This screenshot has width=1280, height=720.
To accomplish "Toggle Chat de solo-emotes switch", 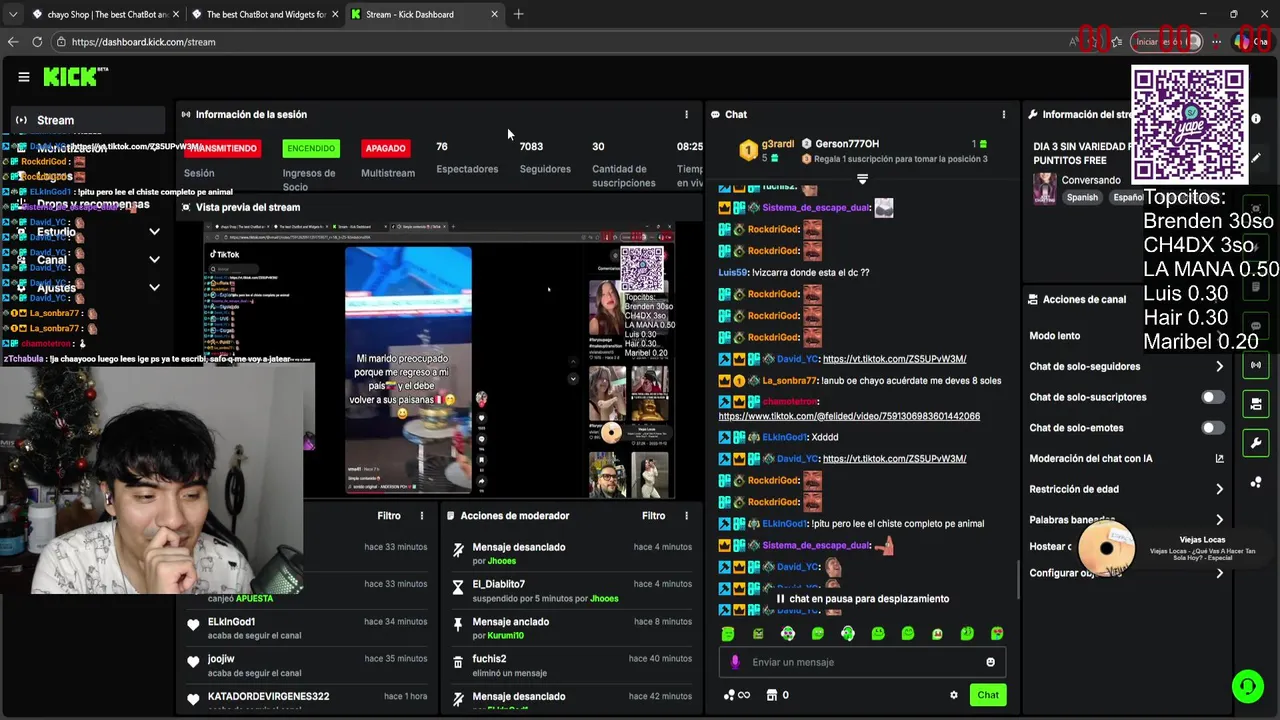I will pos(1213,428).
